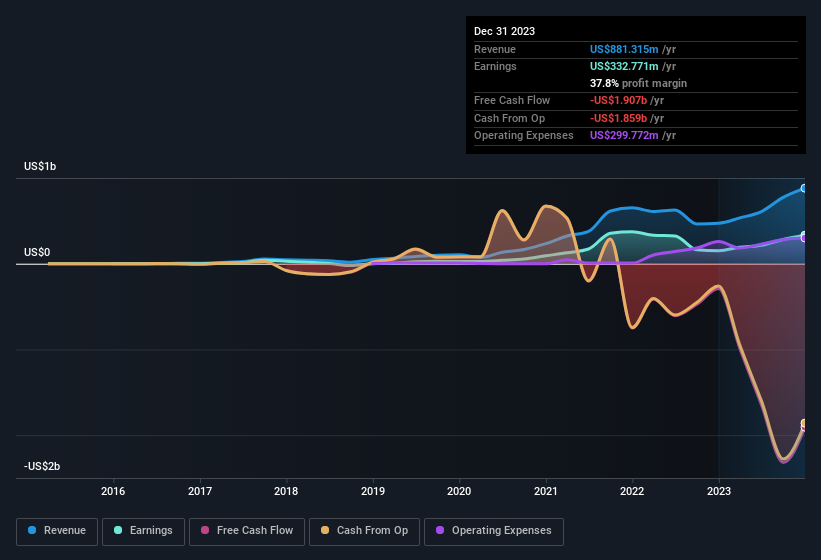
Task: Click the 2019 x-axis label
Action: tap(373, 491)
